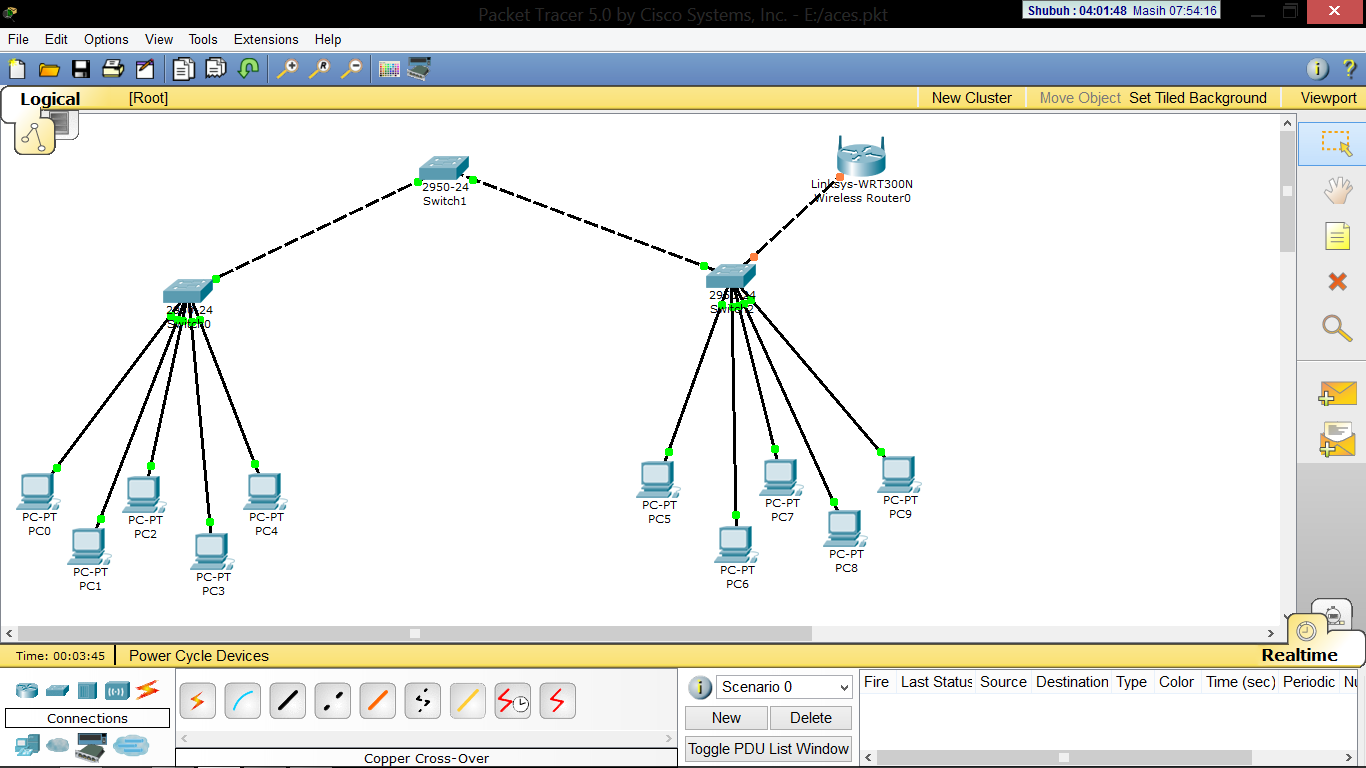
Task: Open the Edit menu
Action: coord(56,39)
